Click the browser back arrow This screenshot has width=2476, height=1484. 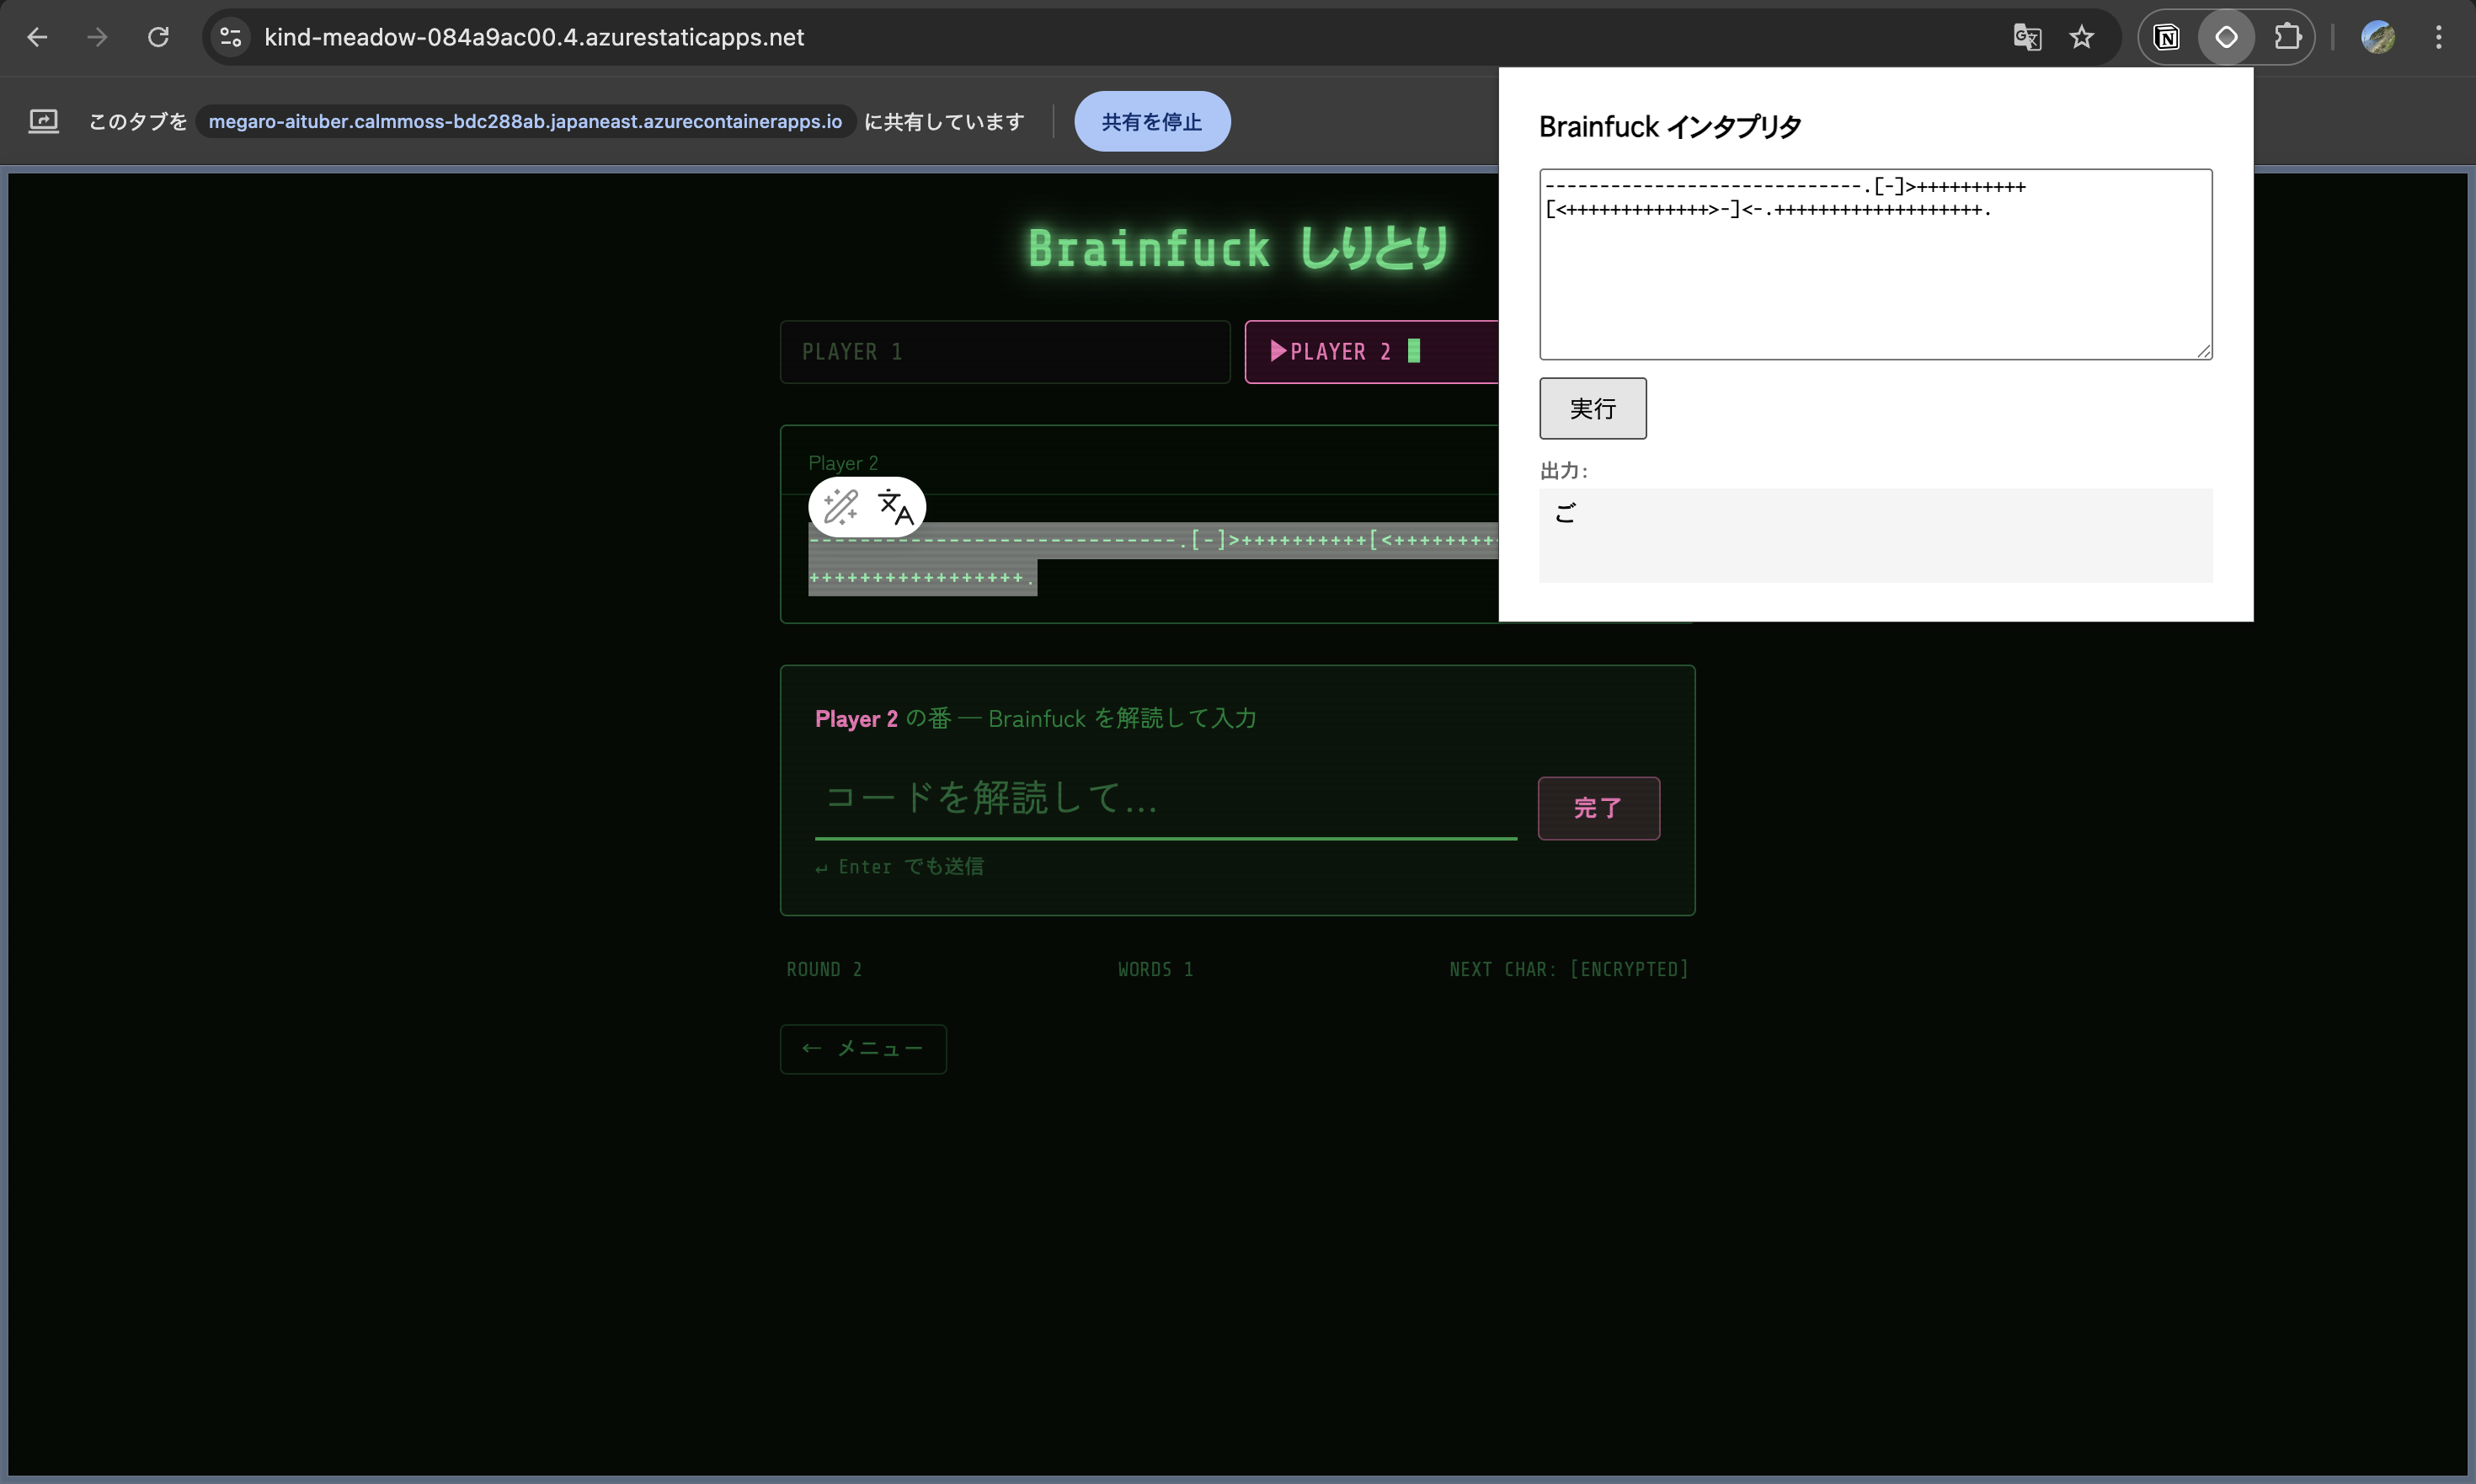(x=37, y=37)
